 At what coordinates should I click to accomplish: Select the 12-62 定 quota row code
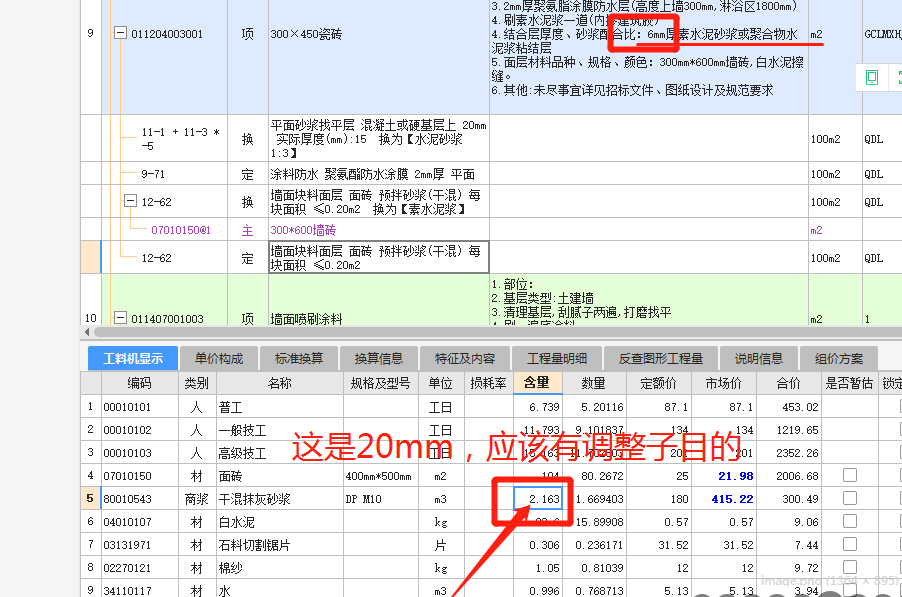point(156,258)
